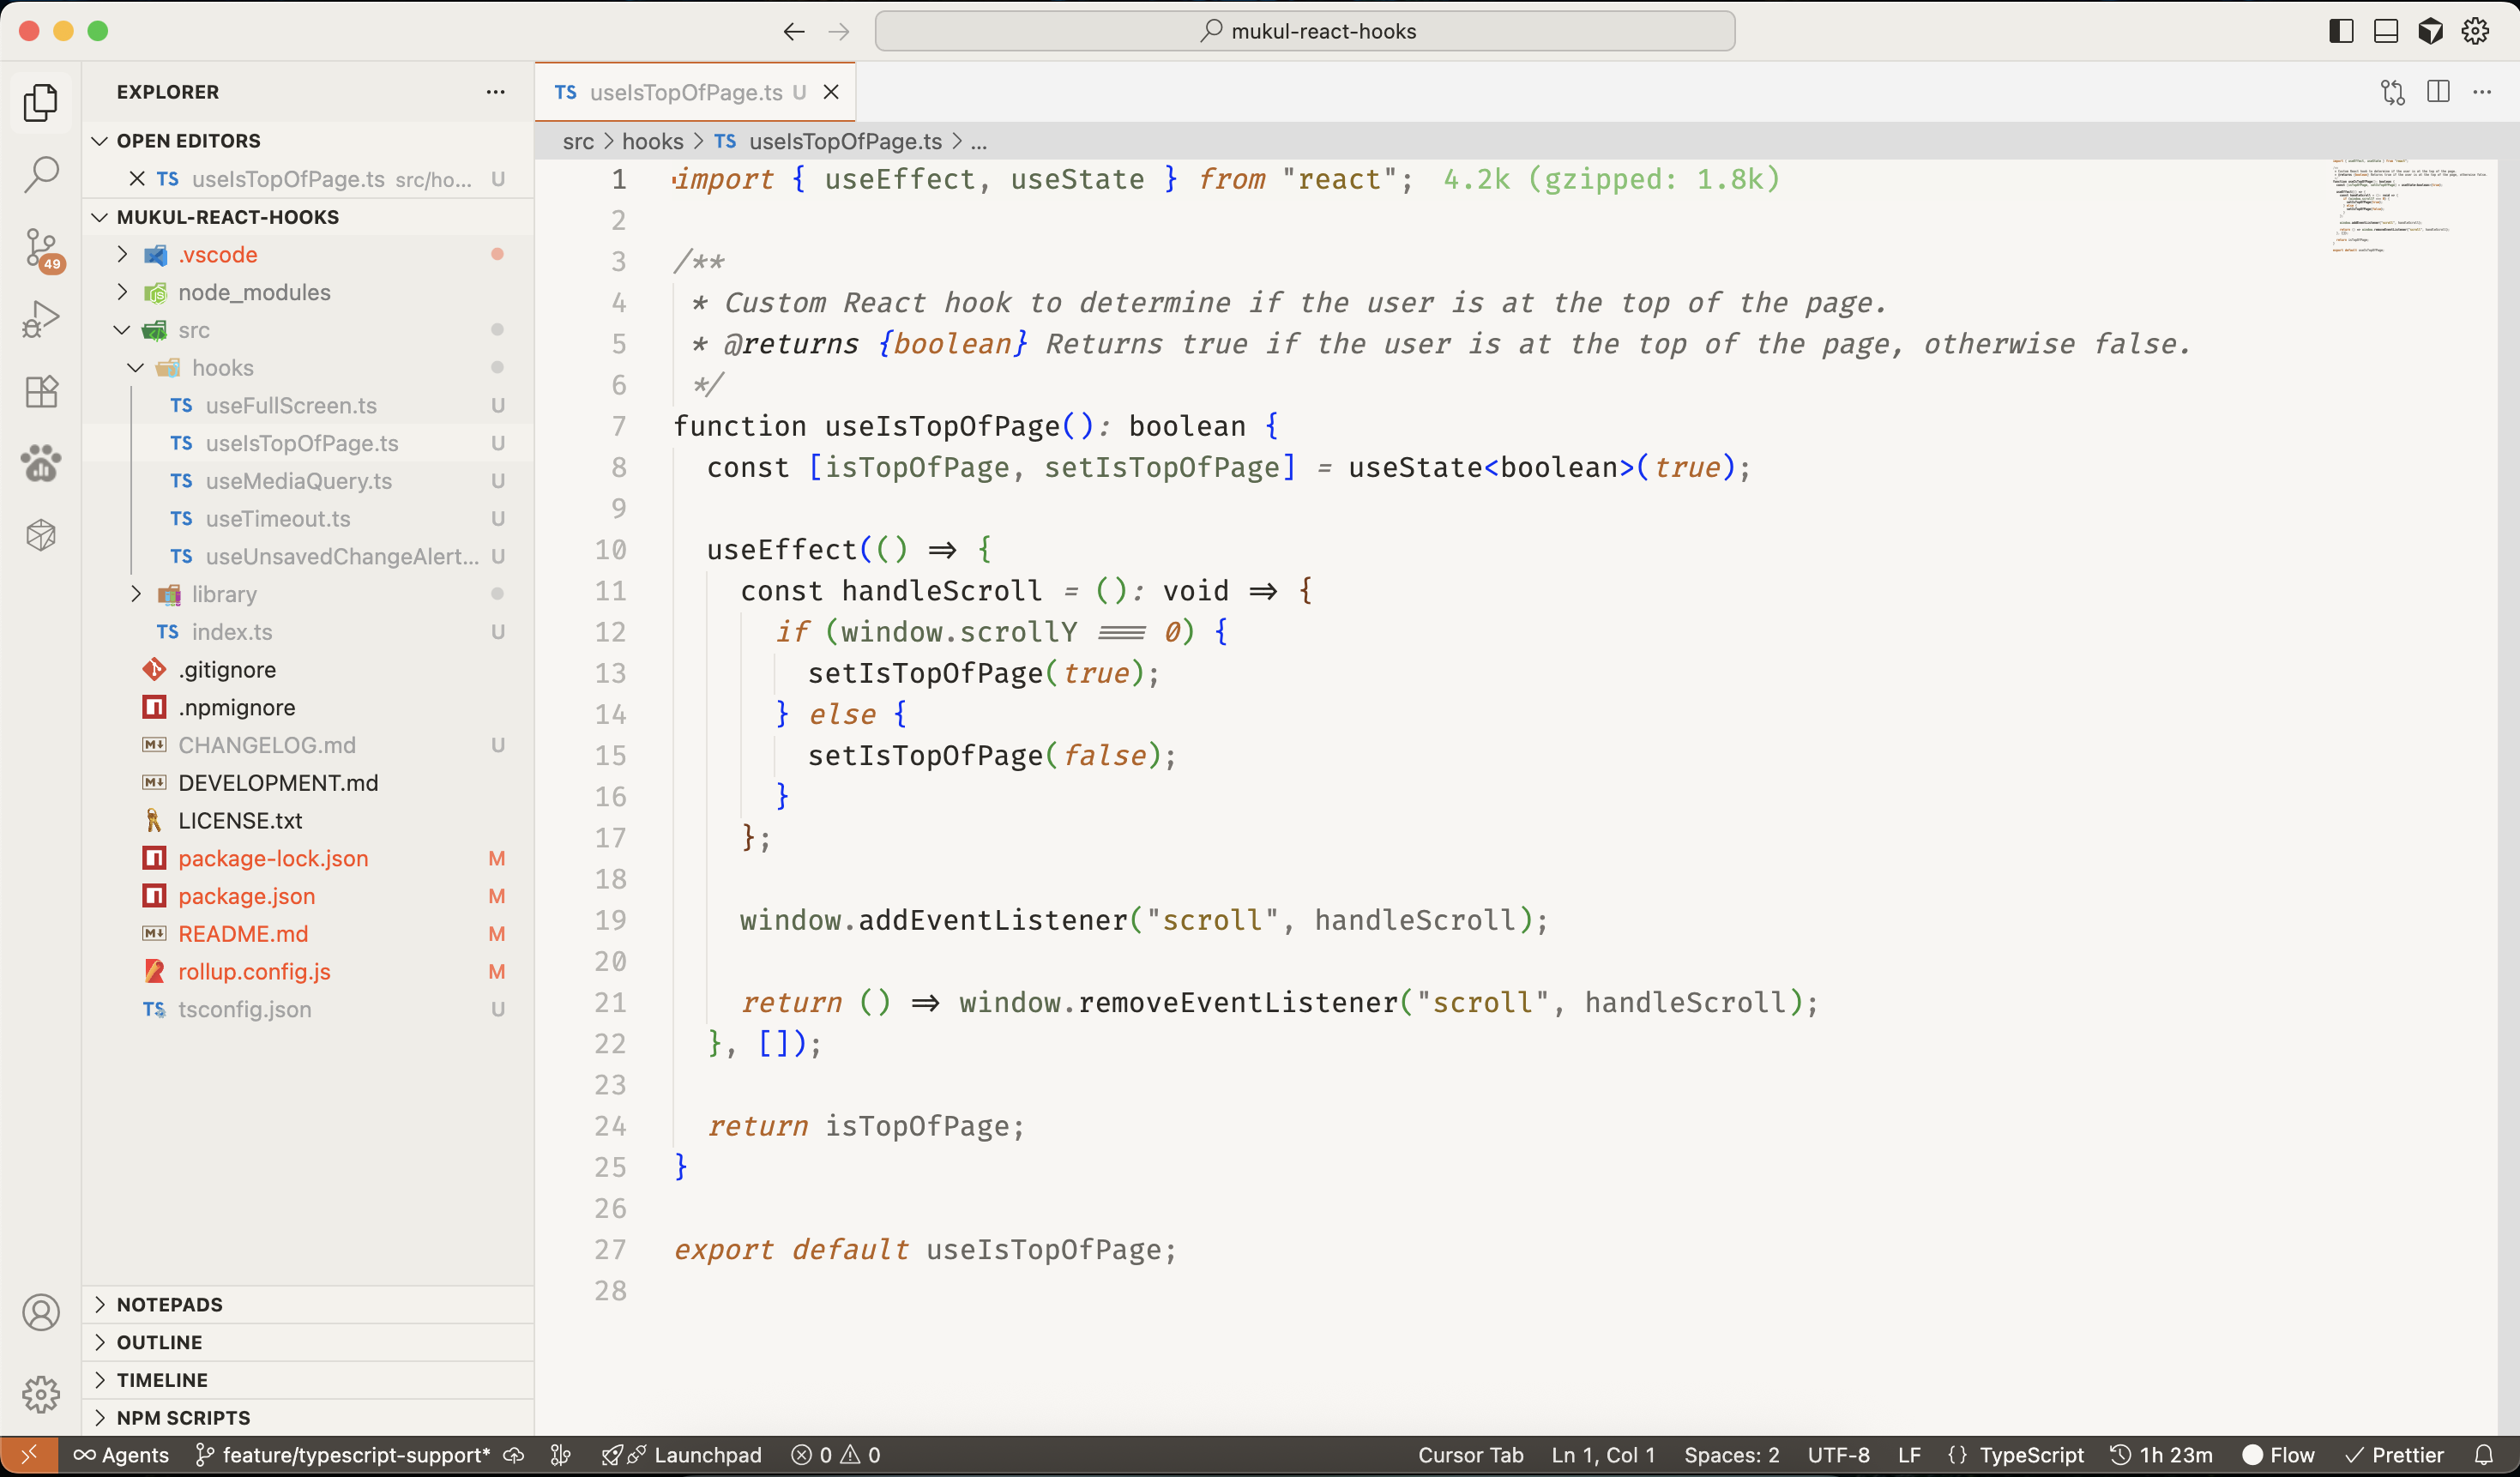Open the git graph icon in status bar

pos(561,1455)
